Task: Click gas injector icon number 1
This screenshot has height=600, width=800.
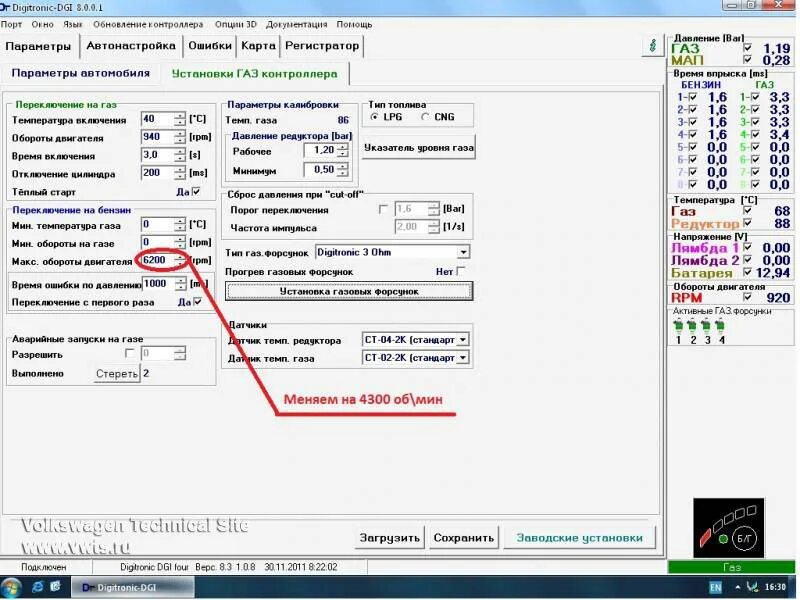Action: tap(679, 326)
